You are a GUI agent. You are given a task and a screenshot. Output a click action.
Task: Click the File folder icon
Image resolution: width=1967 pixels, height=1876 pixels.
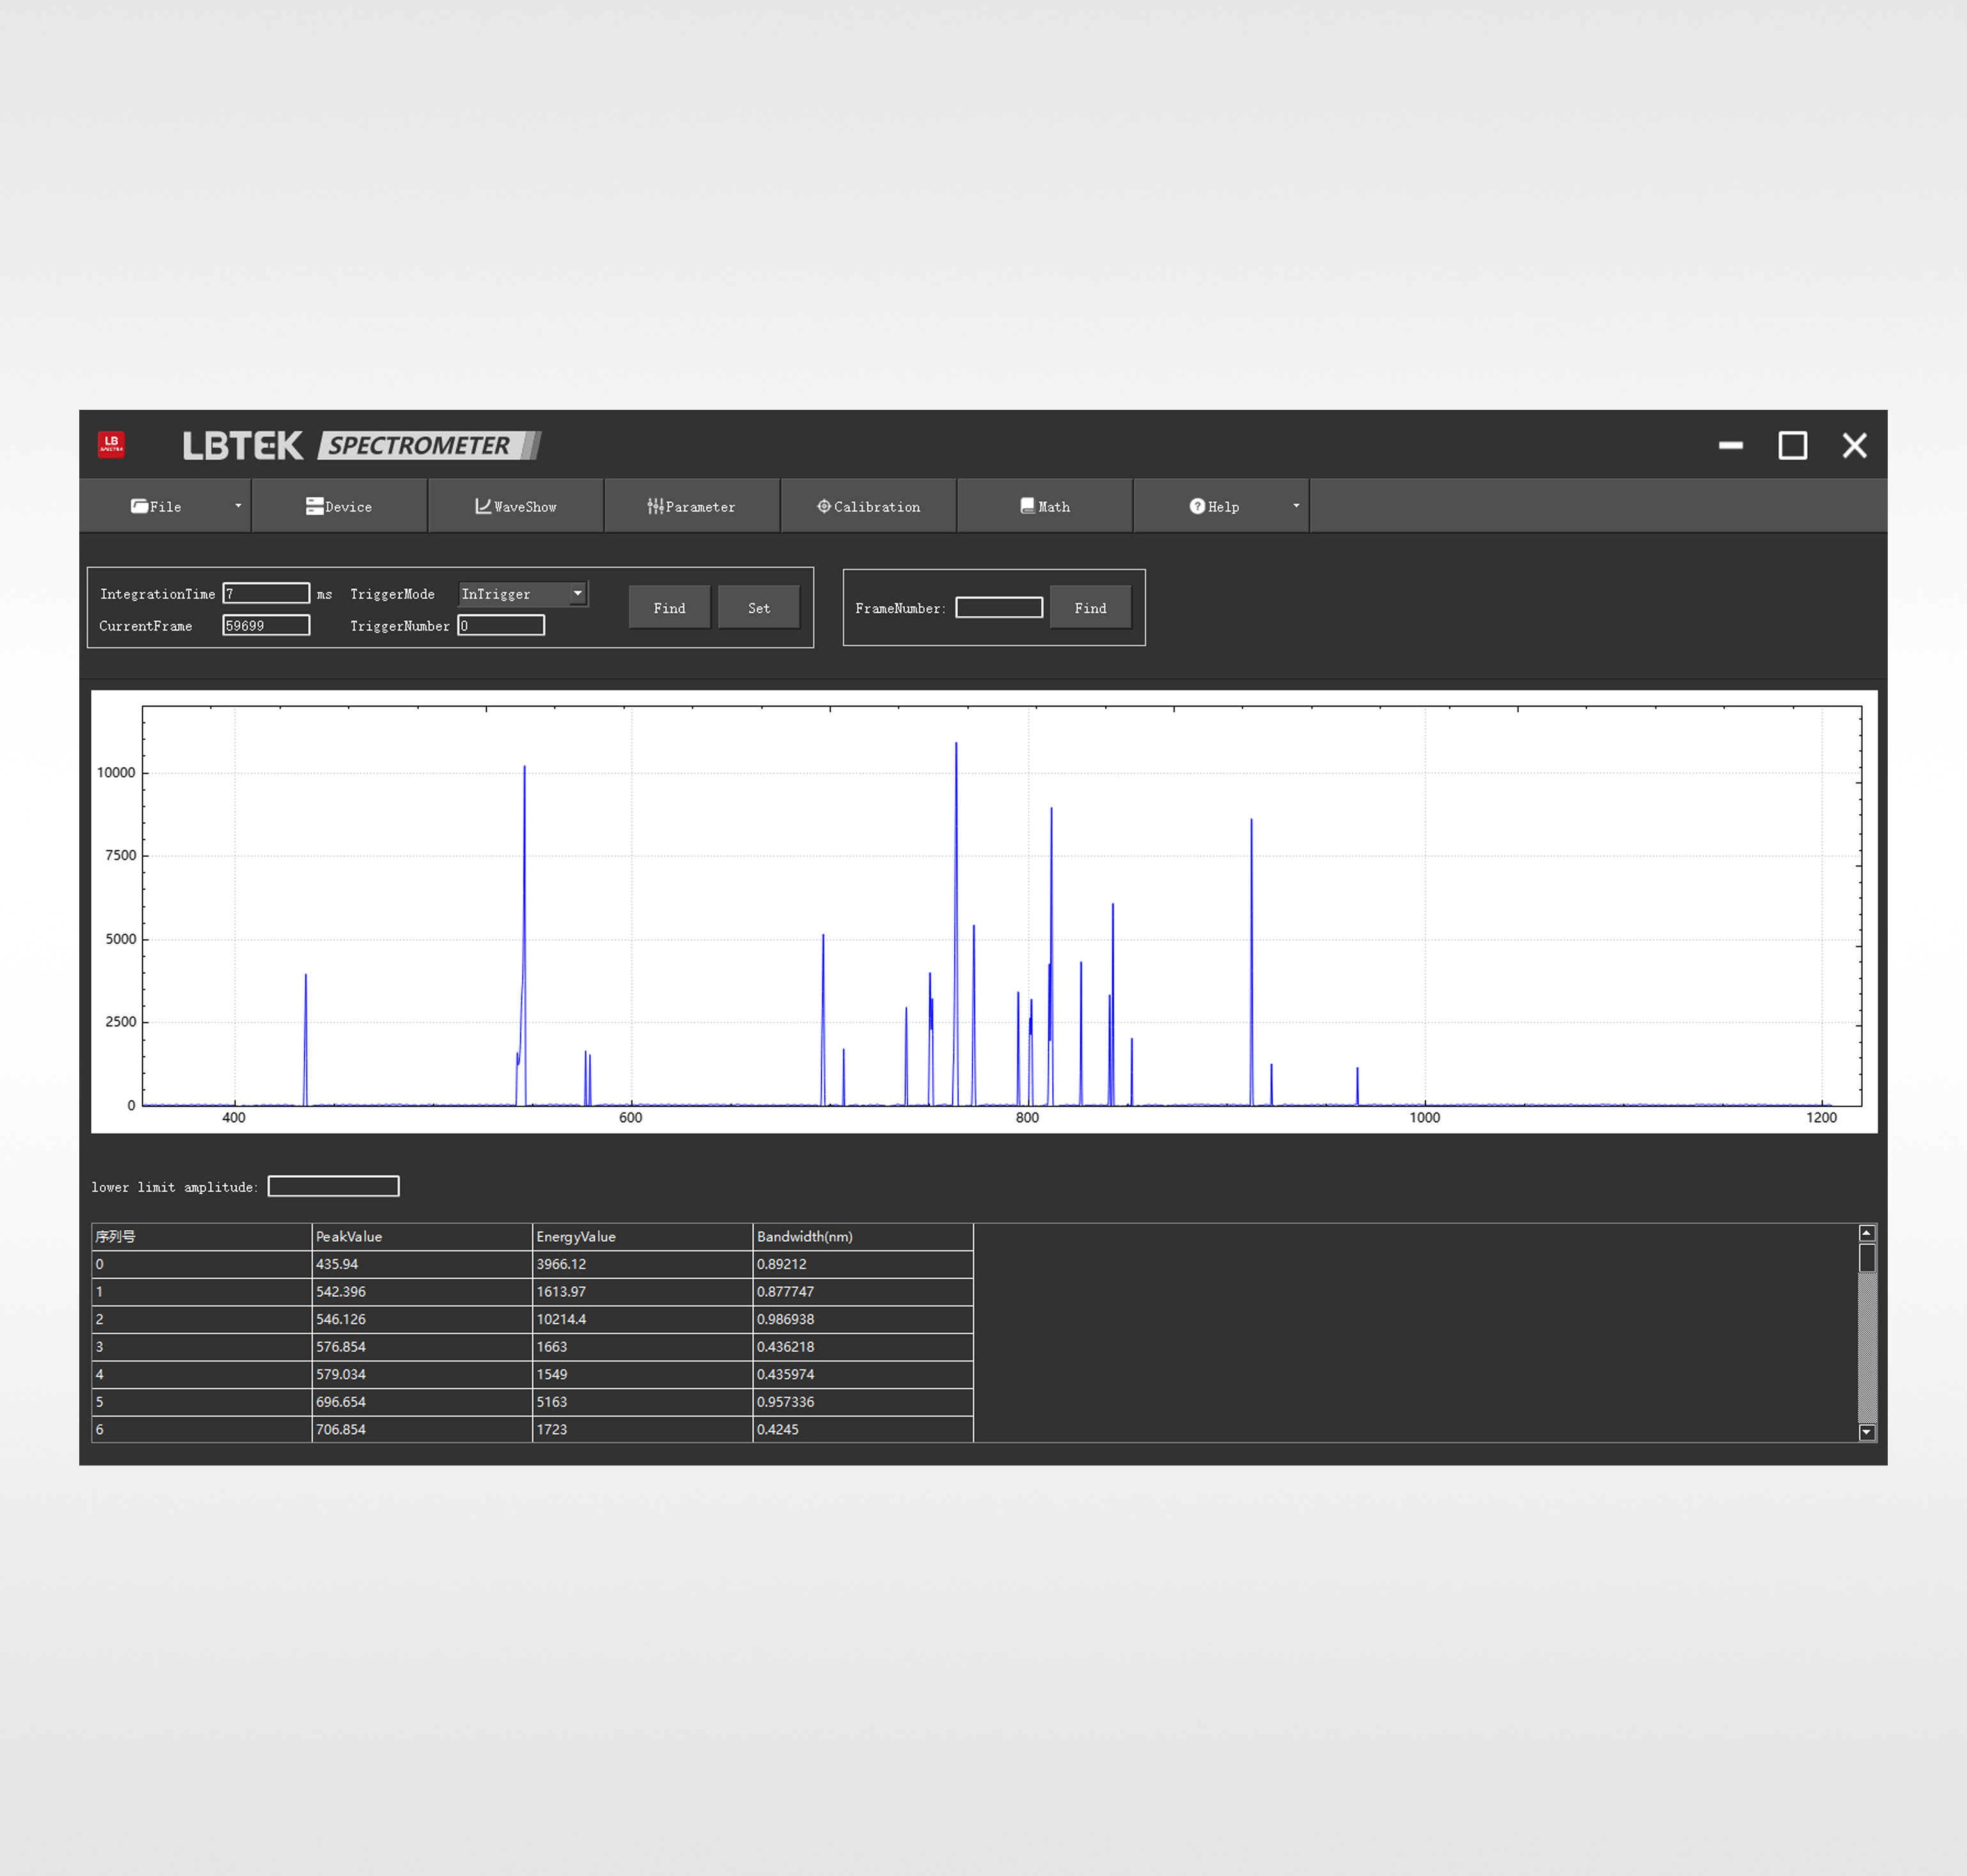tap(139, 506)
